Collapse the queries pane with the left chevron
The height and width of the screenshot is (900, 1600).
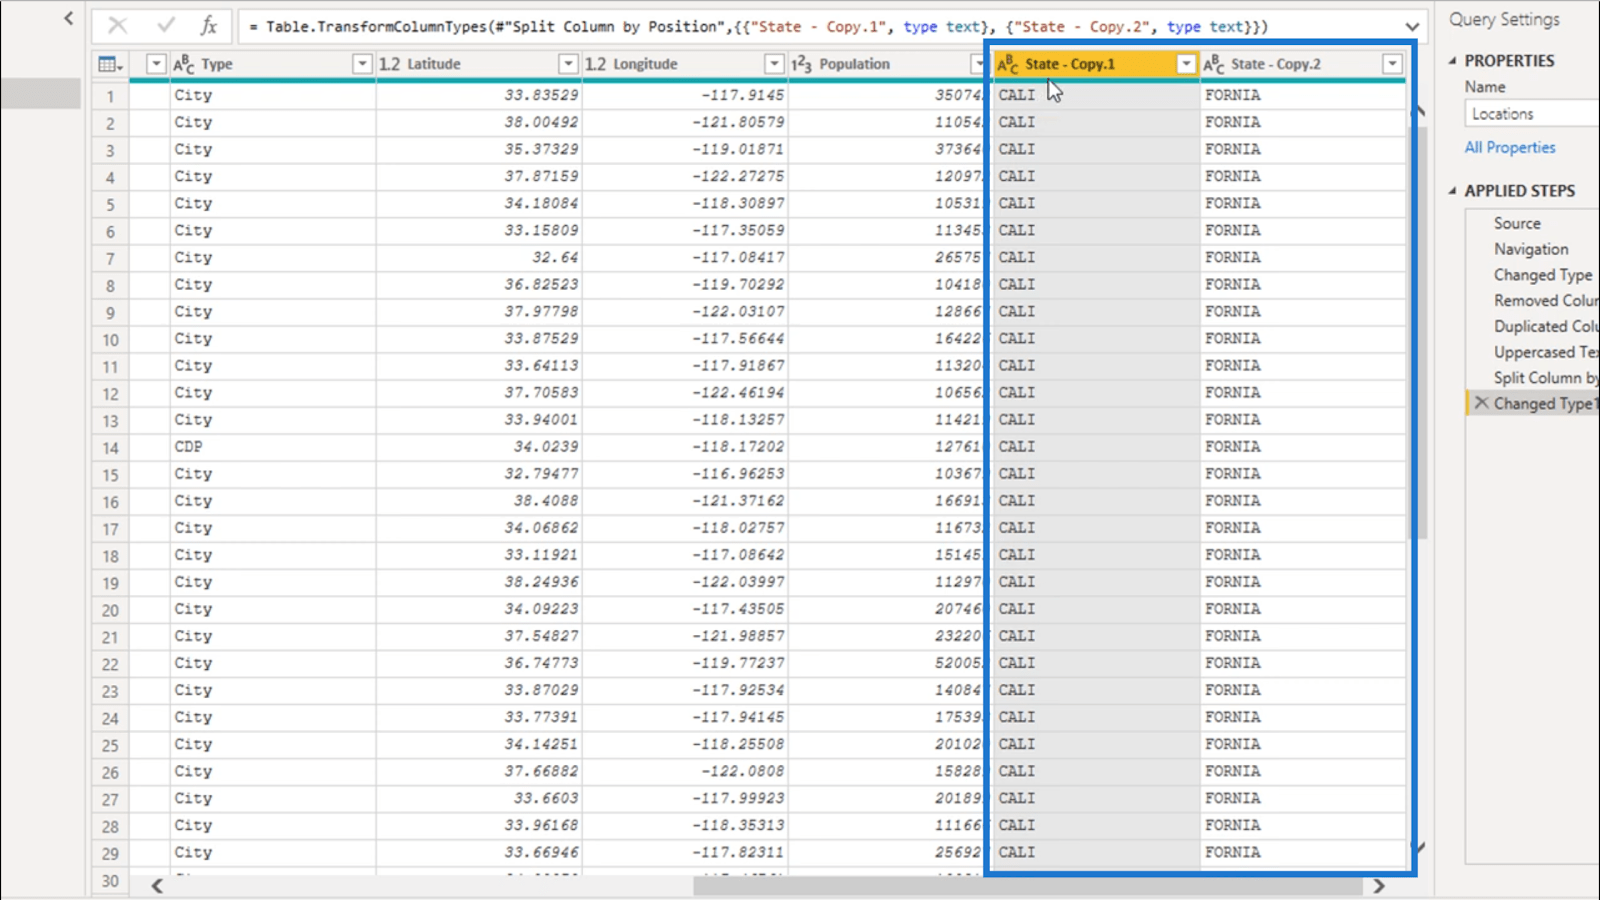coord(68,18)
